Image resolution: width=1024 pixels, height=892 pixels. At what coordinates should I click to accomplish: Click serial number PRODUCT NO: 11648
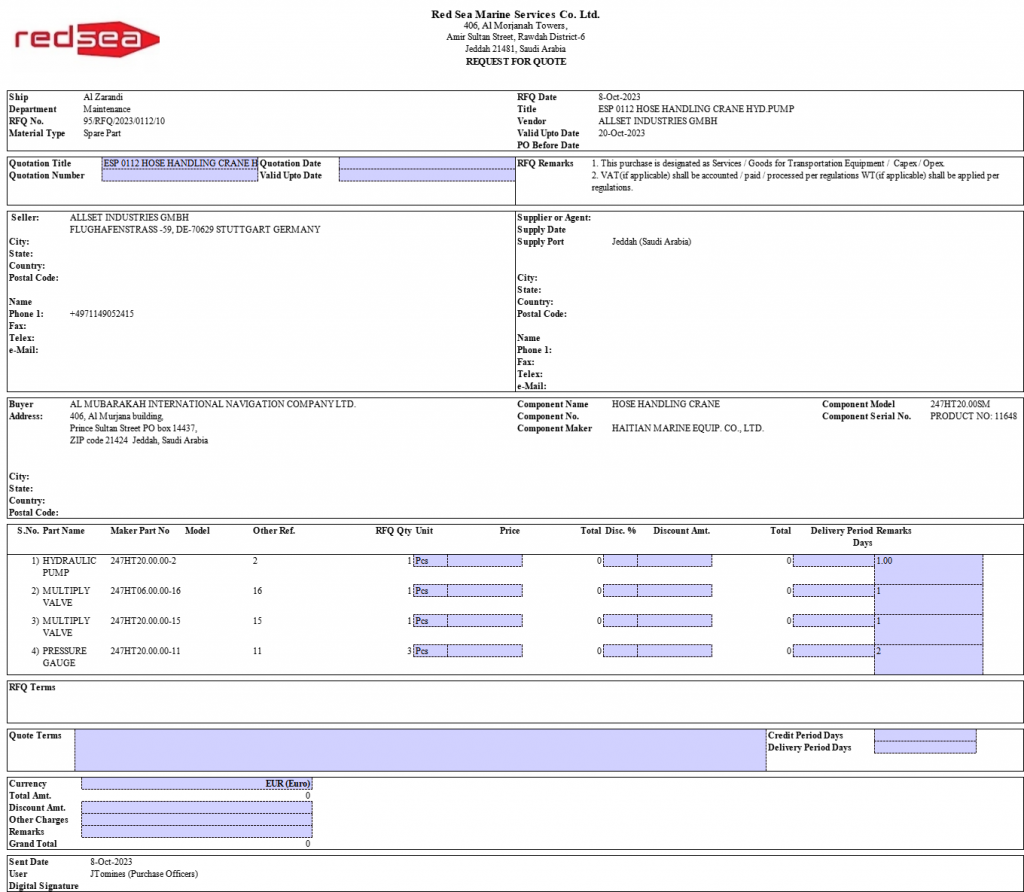(974, 416)
